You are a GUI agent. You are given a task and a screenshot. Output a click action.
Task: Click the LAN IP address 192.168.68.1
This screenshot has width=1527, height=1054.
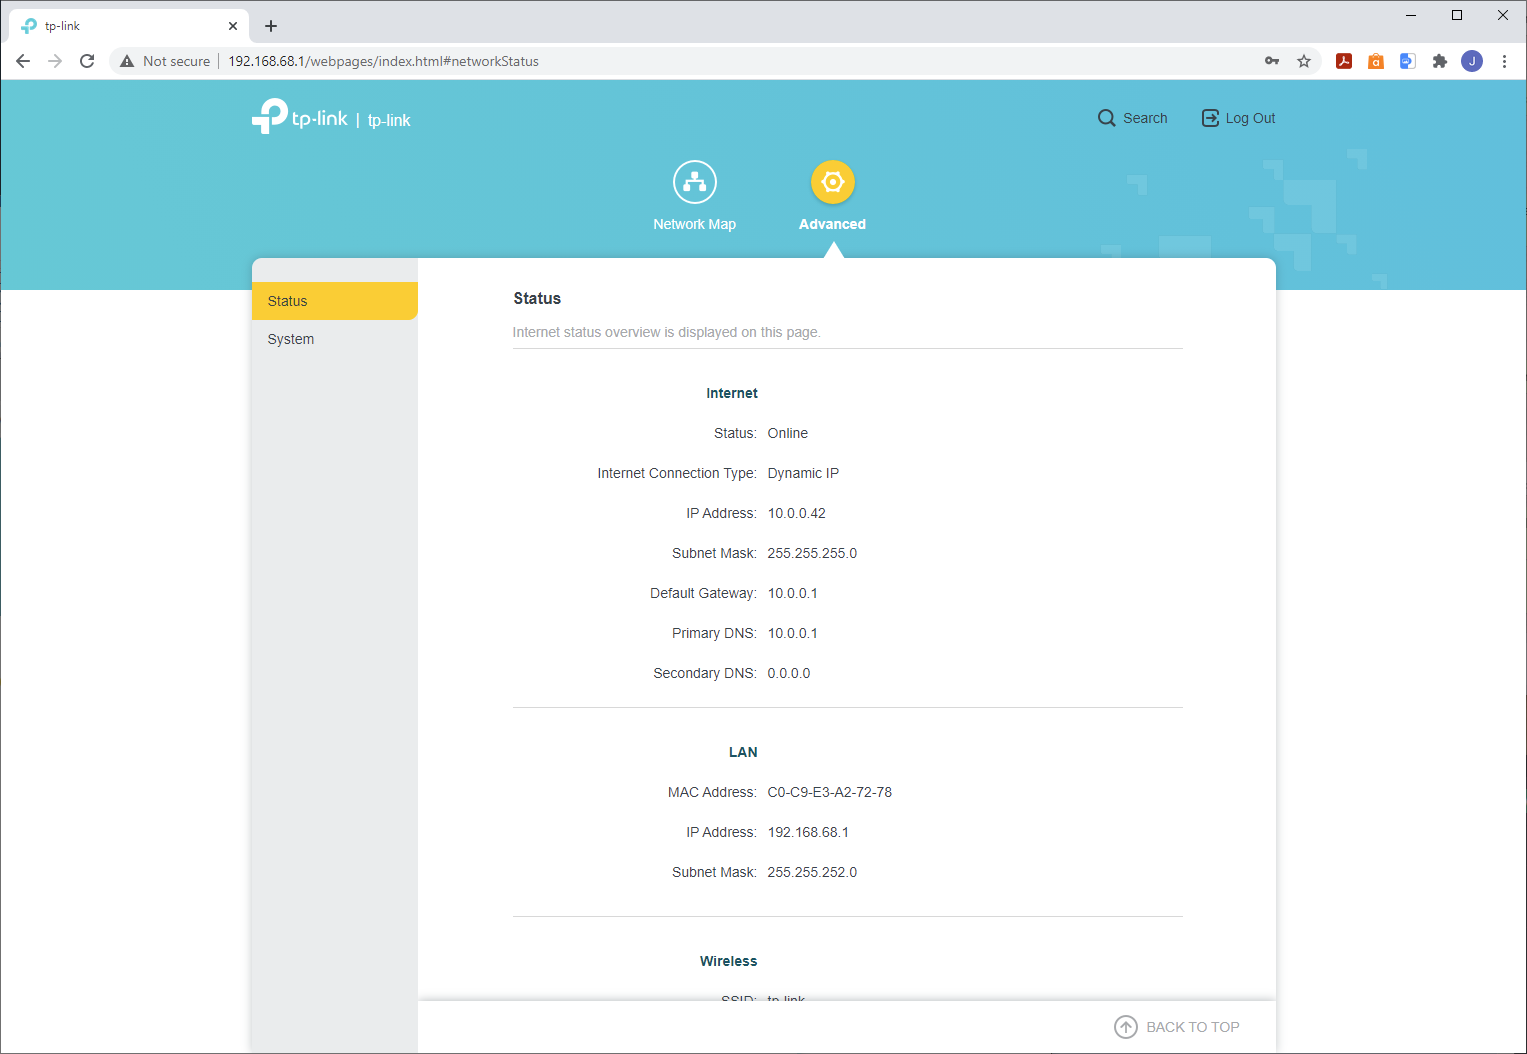808,832
